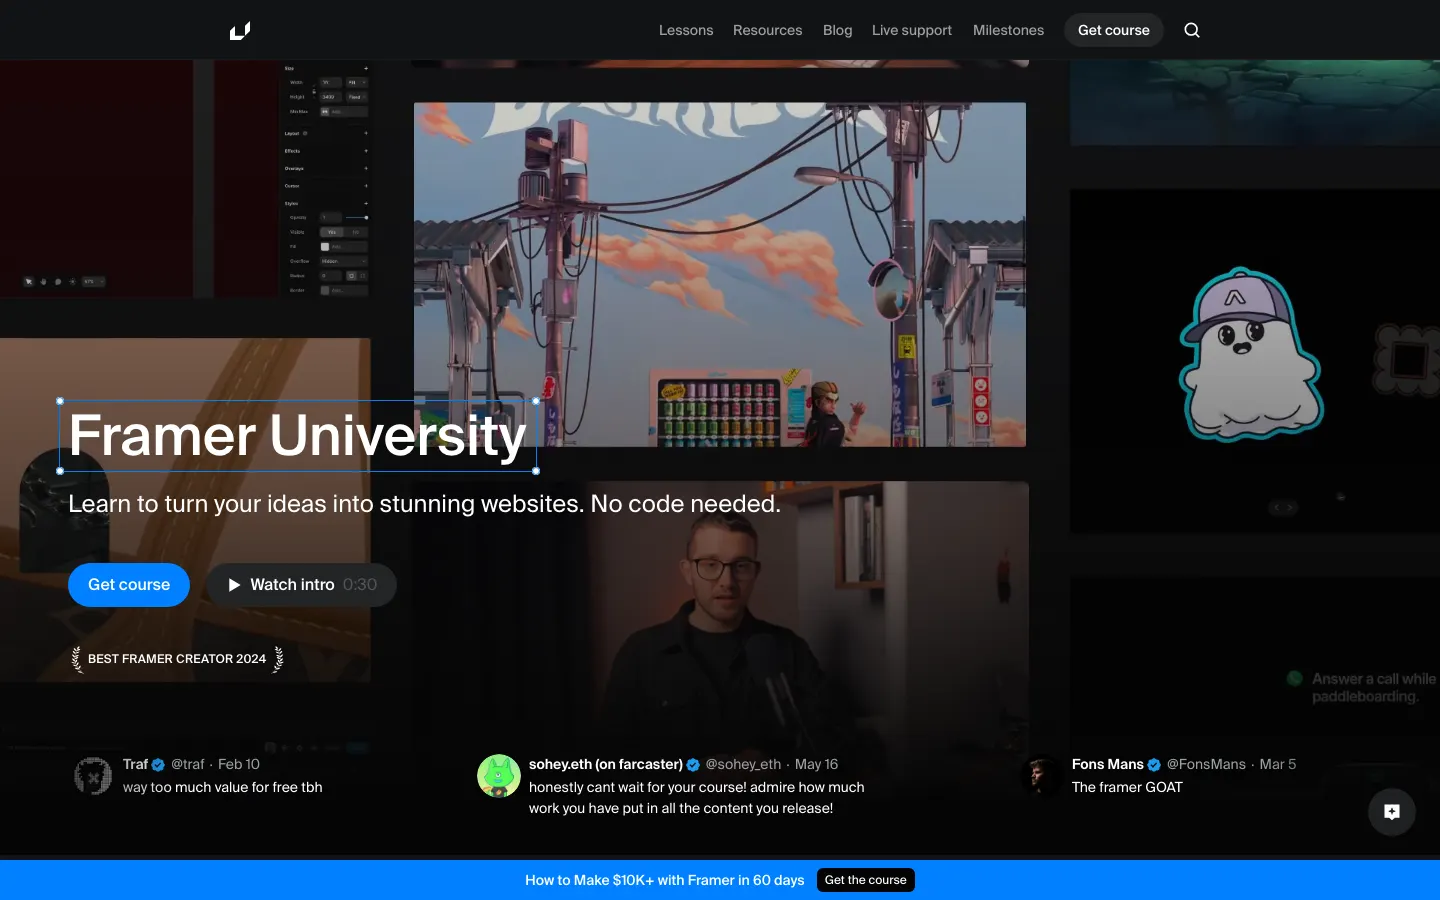The height and width of the screenshot is (900, 1440).
Task: Click the chat widget icon at bottom right
Action: point(1391,812)
